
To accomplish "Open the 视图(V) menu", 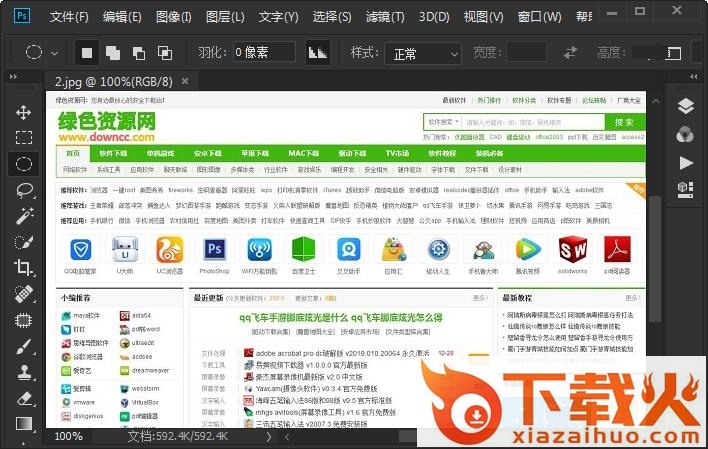I will [x=483, y=17].
